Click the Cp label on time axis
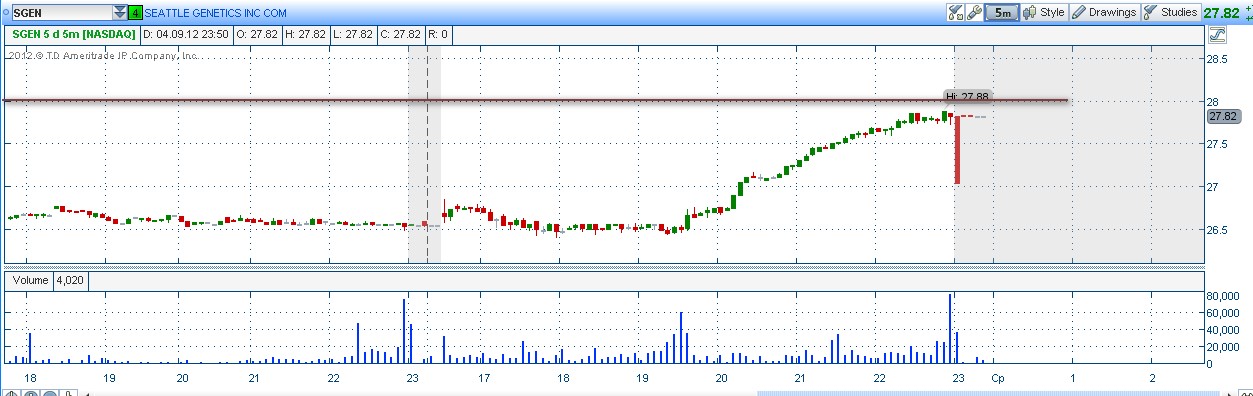Viewport: 1253px width, 396px height. point(997,378)
